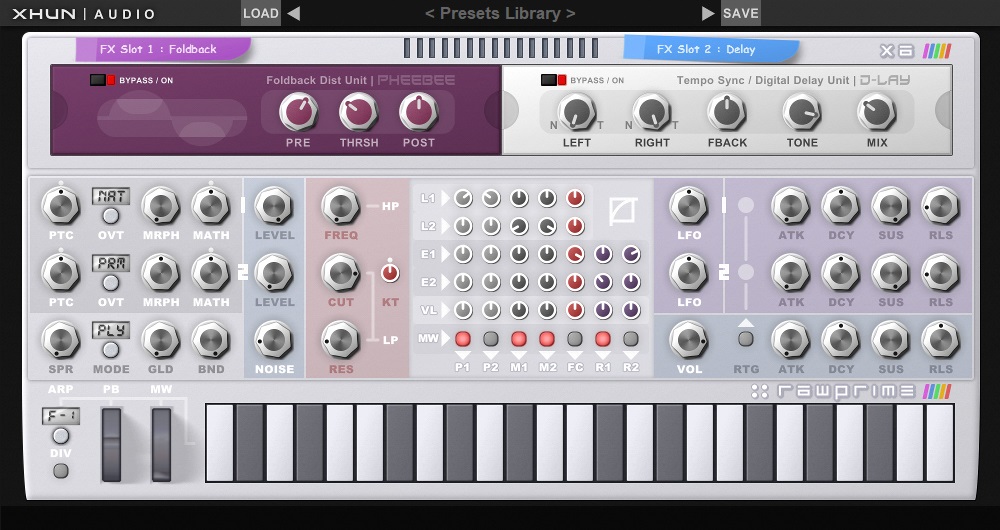Click the Foldback PRE knob

pyautogui.click(x=297, y=112)
